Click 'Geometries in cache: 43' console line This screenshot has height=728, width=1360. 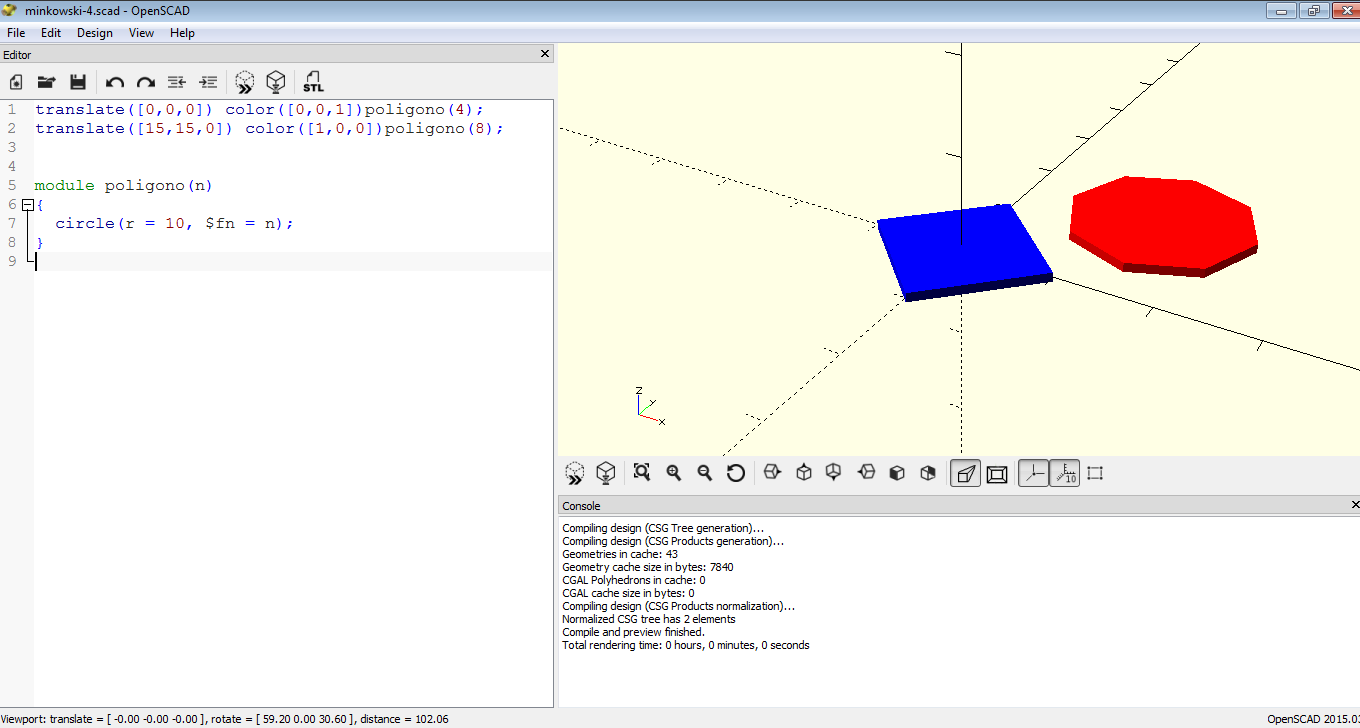click(x=620, y=554)
